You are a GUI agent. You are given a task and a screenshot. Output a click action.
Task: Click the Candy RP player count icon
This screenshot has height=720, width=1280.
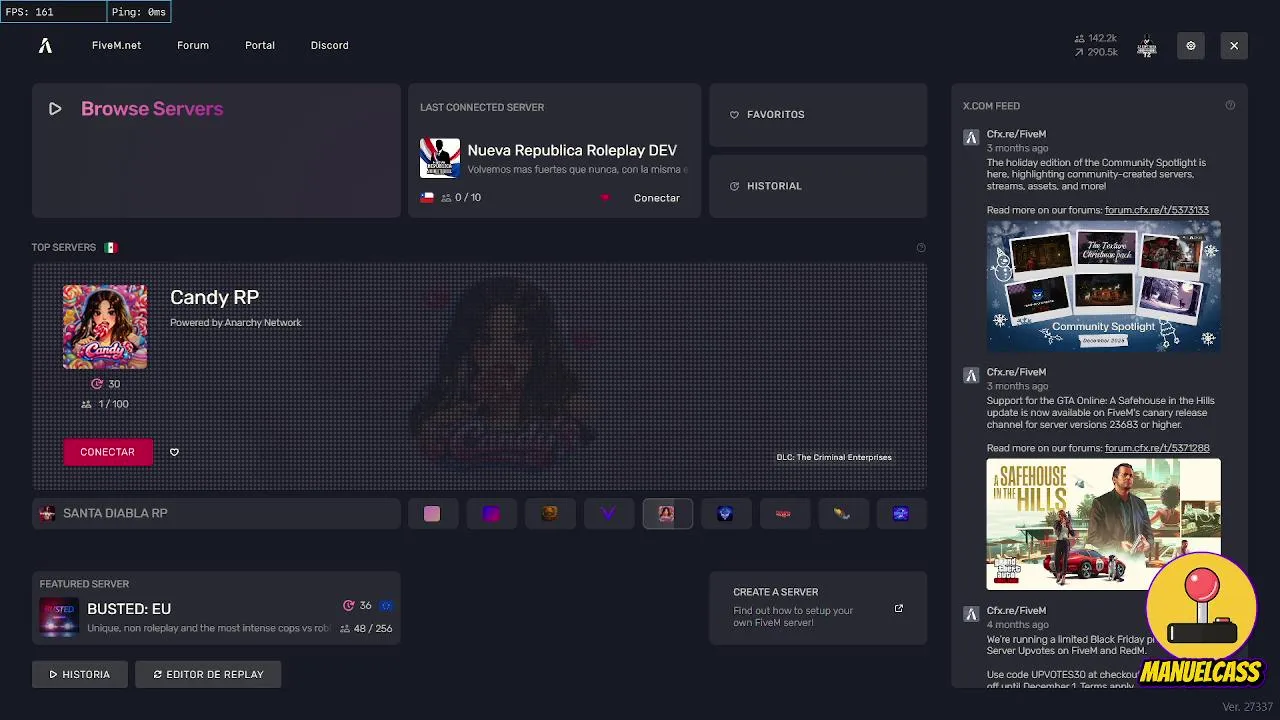tap(86, 404)
